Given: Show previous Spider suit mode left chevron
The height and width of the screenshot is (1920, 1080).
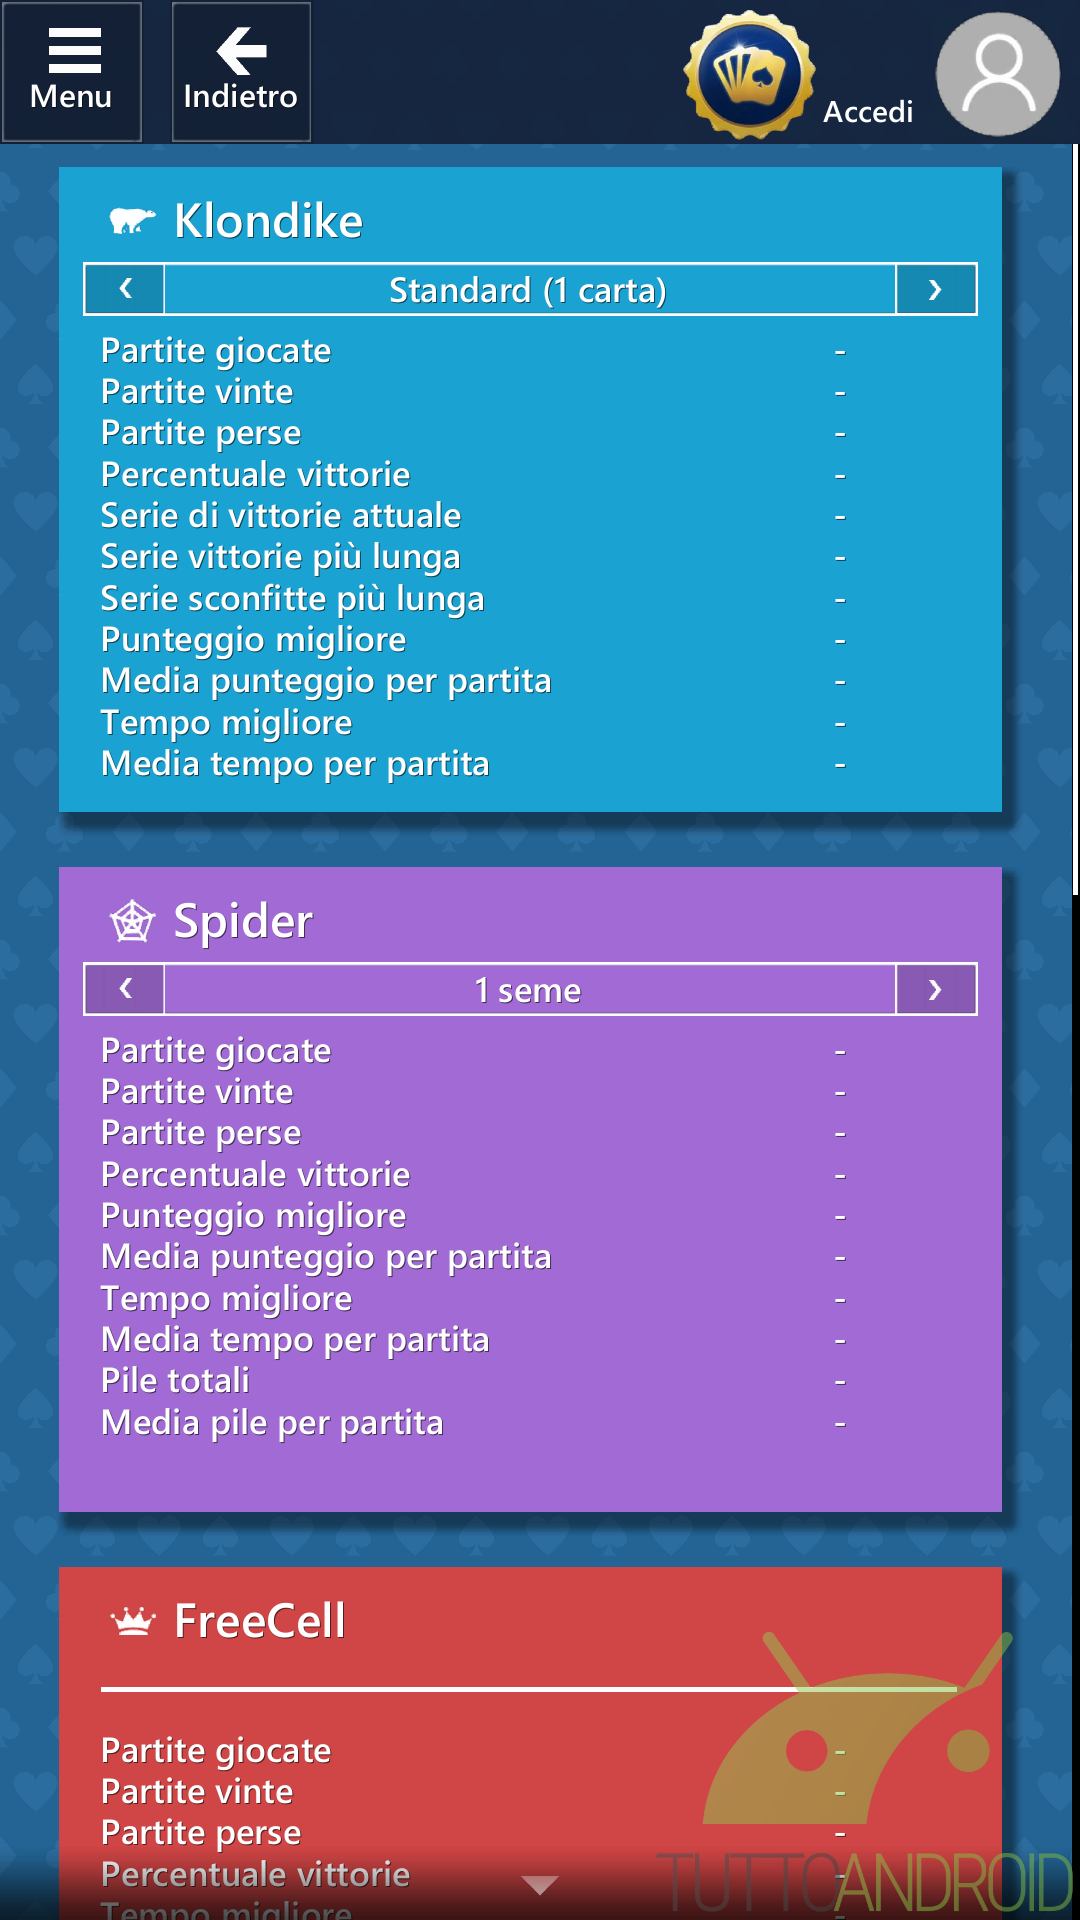Looking at the screenshot, I should (125, 989).
